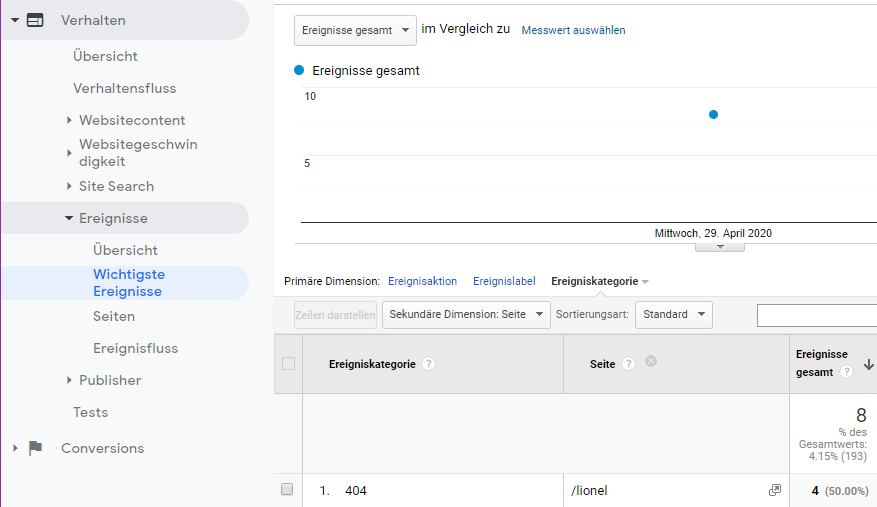Collapse the Verhalten section arrow
Viewport: 877px width, 507px height.
point(15,20)
